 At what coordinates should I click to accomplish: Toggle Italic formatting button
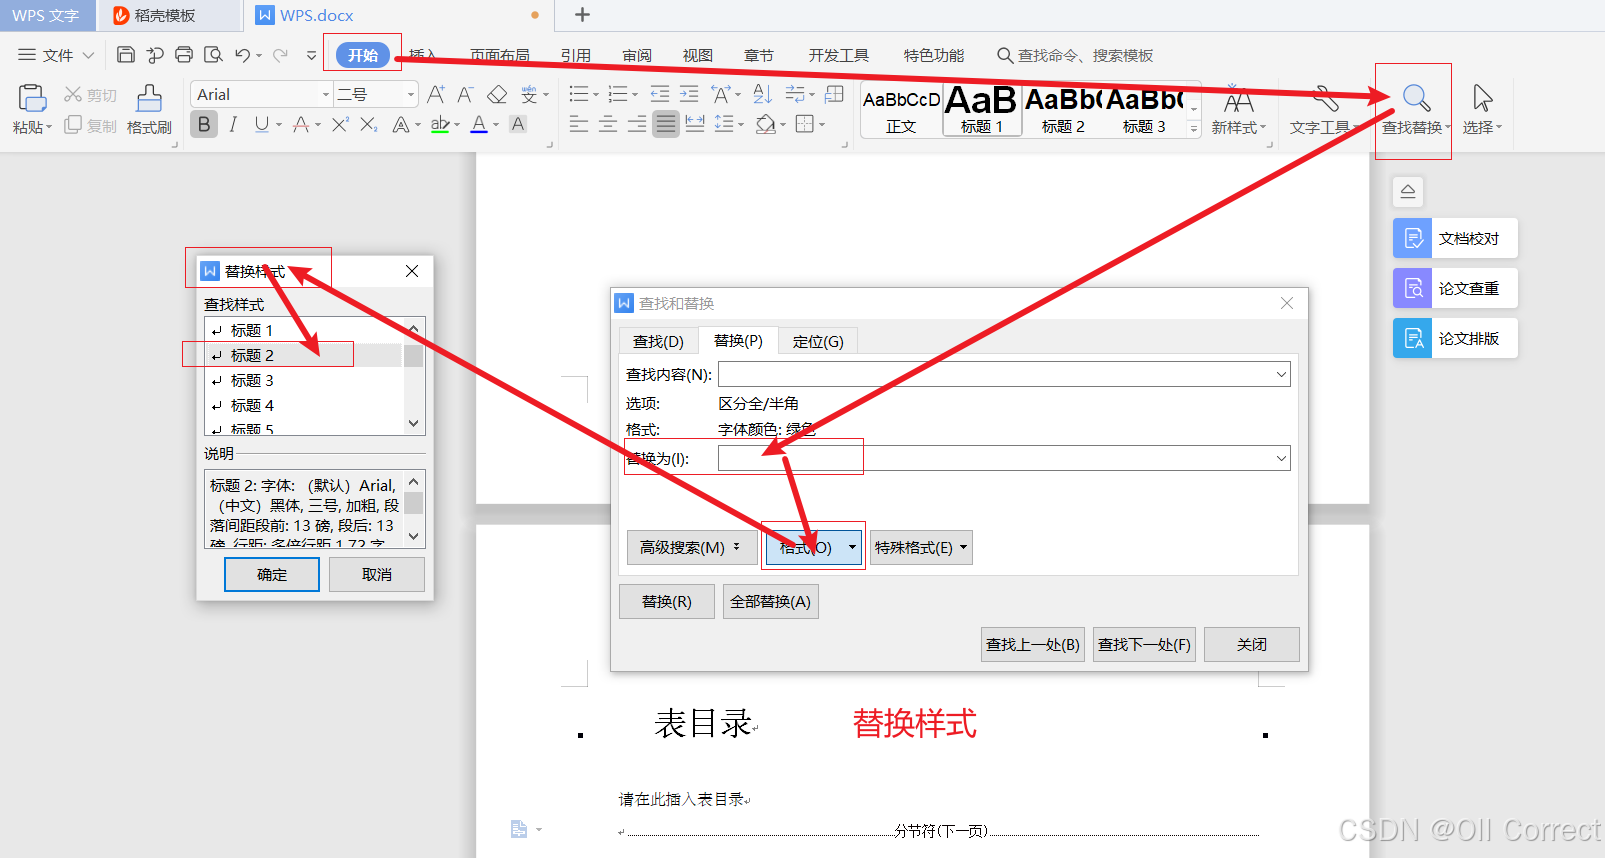[x=233, y=124]
